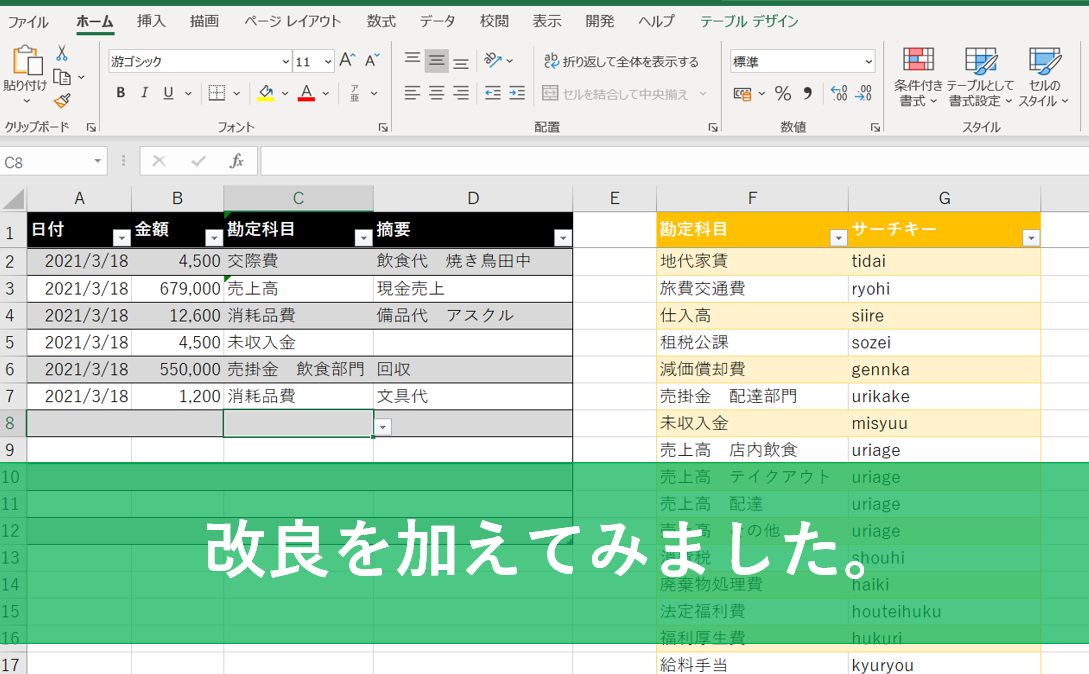
Task: Switch to the 挿入 ribbon tab
Action: pyautogui.click(x=151, y=21)
